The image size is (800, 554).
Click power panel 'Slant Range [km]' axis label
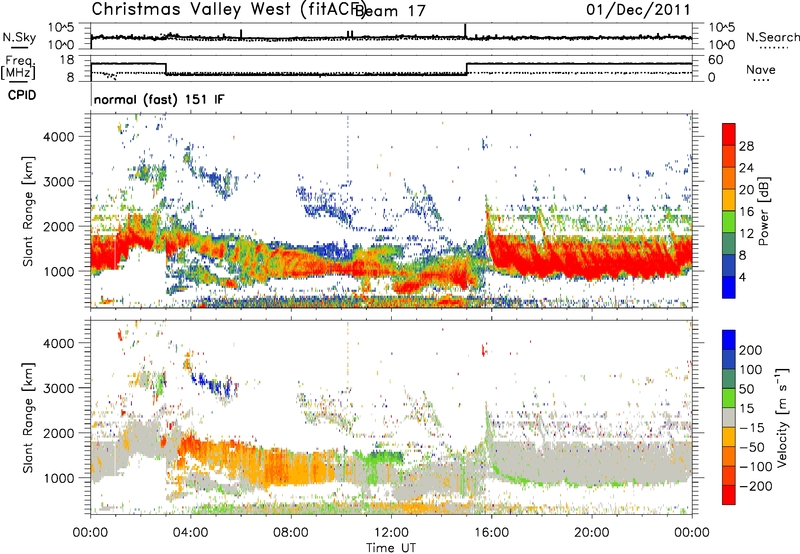[x=28, y=211]
